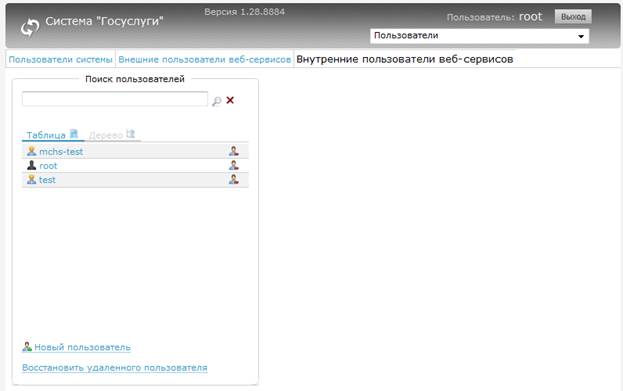Open the Пользователи dropdown
The image size is (623, 391).
(480, 36)
